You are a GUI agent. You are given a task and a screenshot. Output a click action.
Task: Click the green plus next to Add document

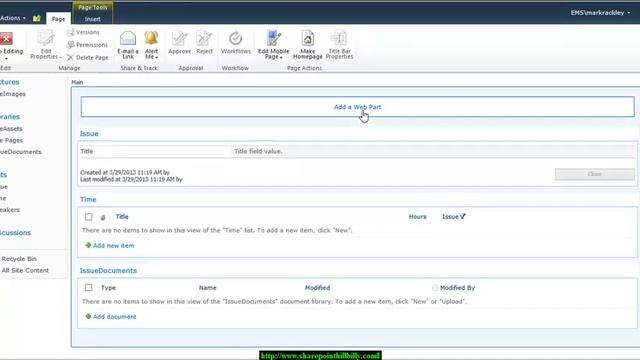tap(88, 316)
